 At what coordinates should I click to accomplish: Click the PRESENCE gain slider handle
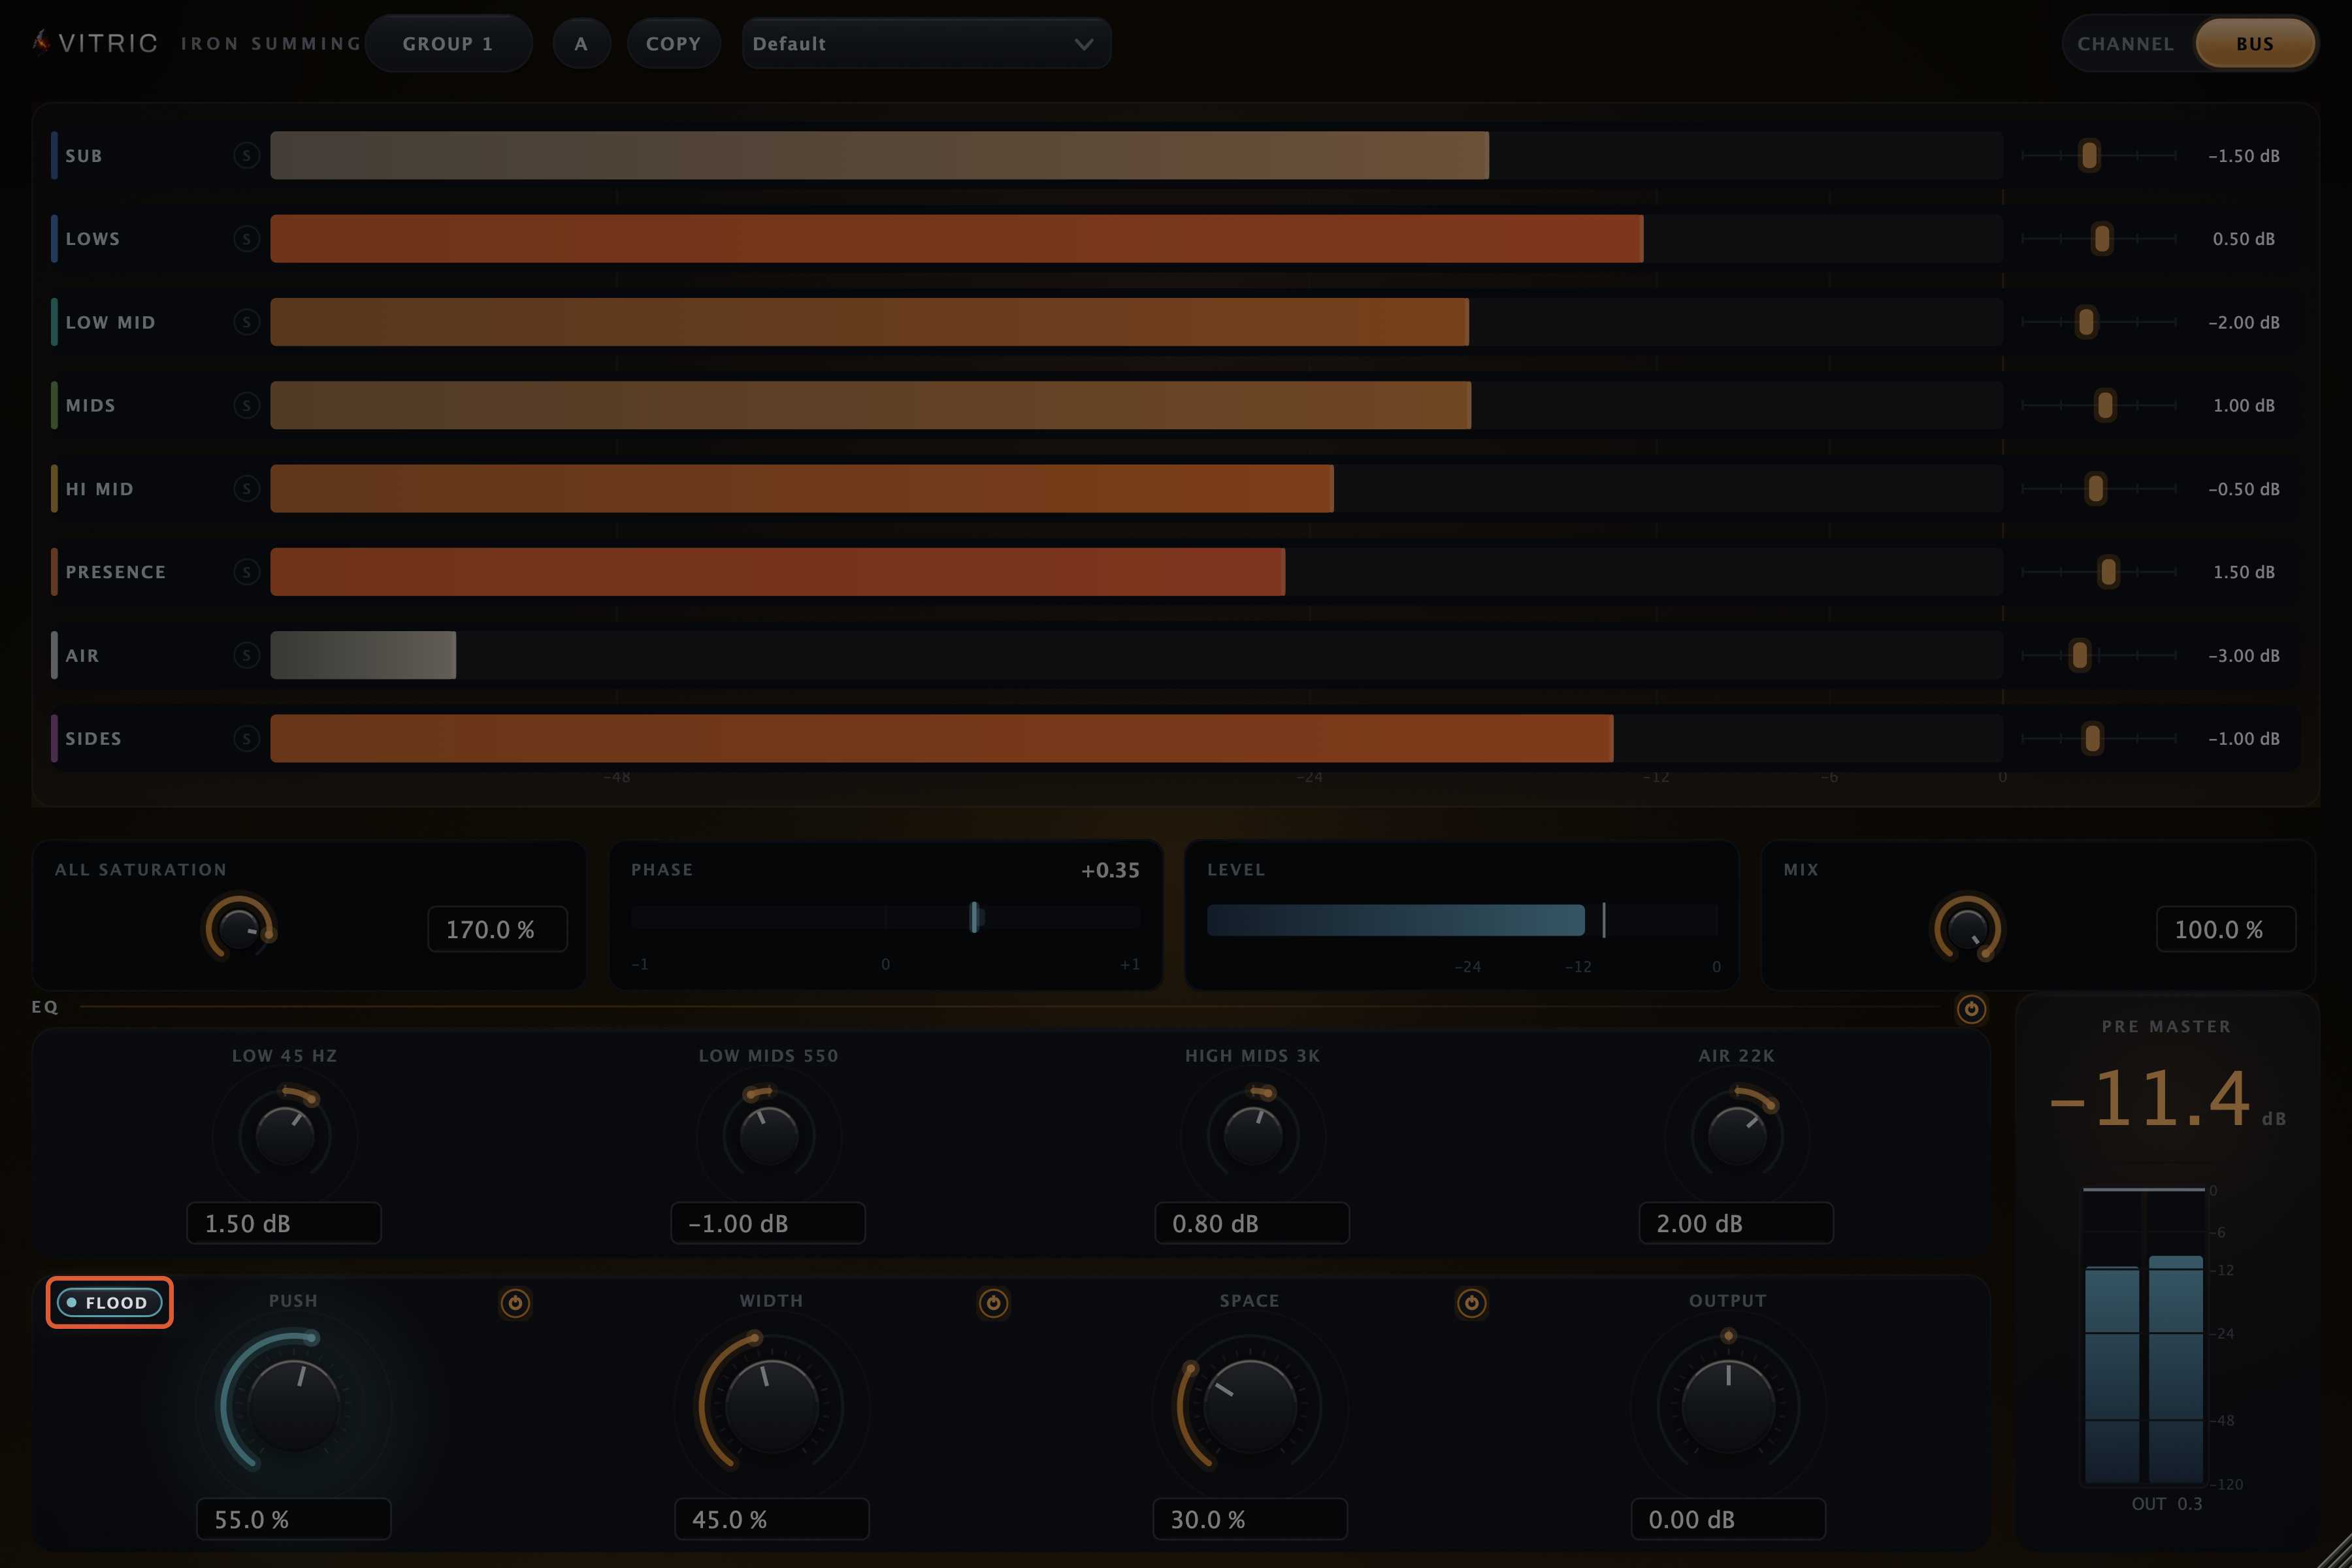2108,572
